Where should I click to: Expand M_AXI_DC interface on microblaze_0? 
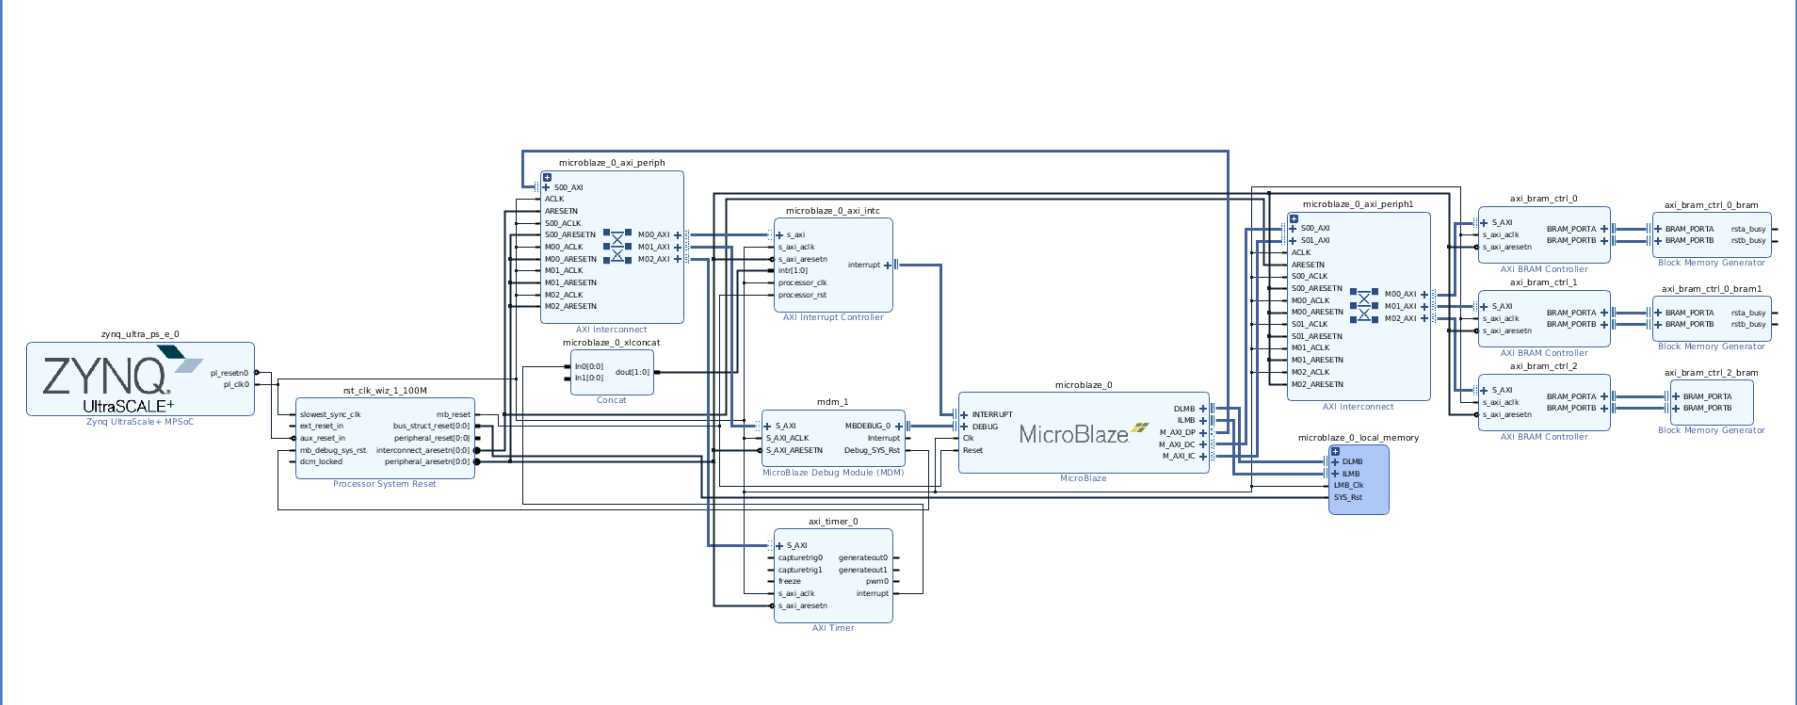[x=1203, y=445]
